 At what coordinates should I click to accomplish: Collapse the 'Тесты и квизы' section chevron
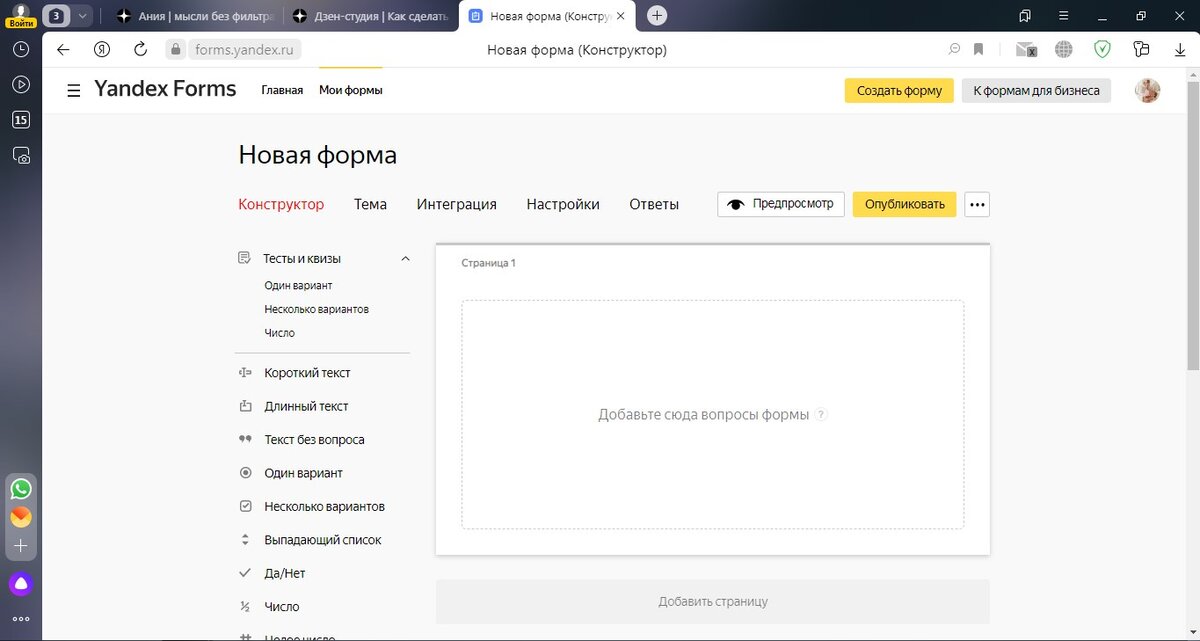tap(405, 259)
